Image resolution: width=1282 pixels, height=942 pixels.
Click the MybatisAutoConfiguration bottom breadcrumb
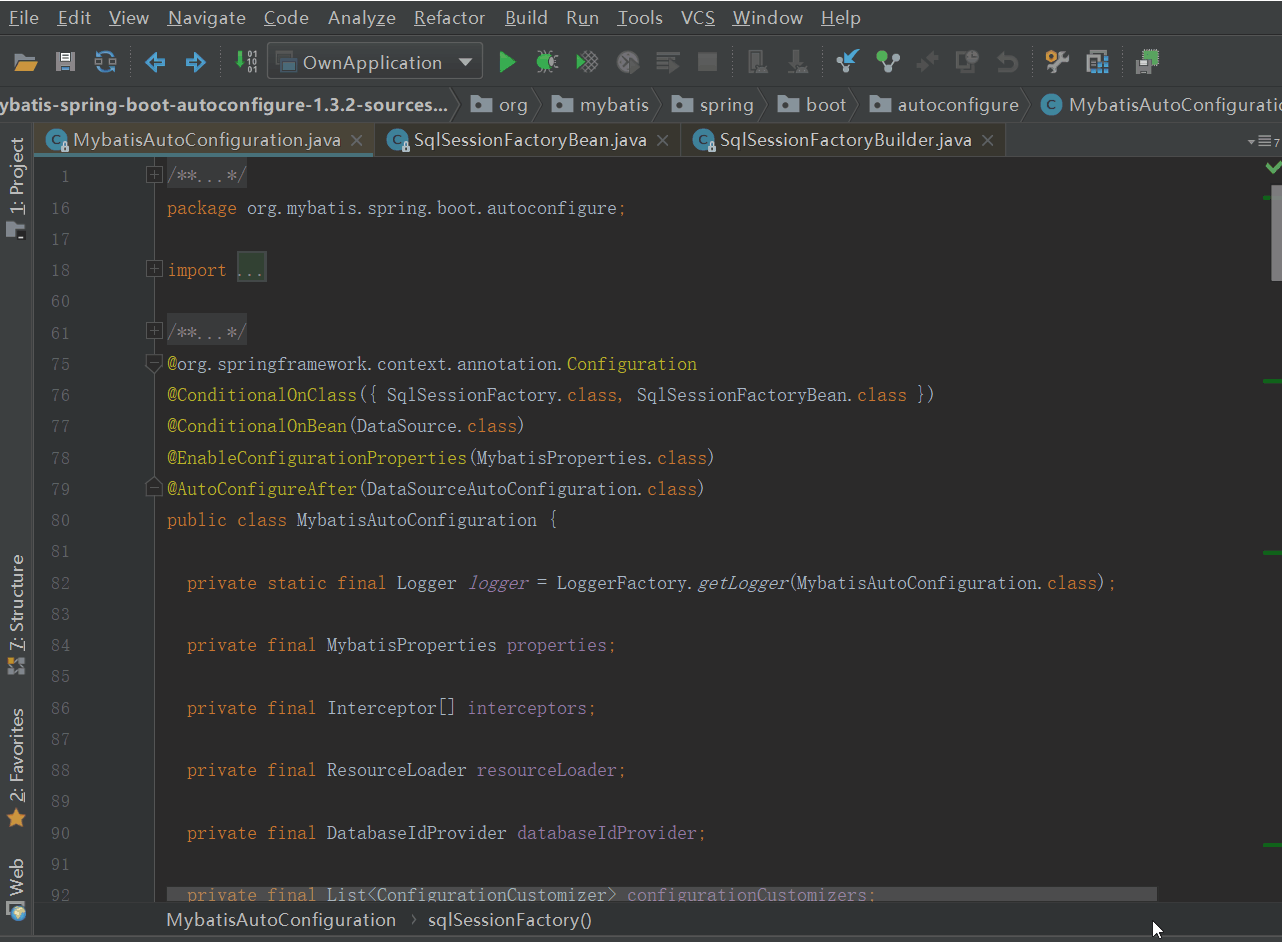point(281,920)
